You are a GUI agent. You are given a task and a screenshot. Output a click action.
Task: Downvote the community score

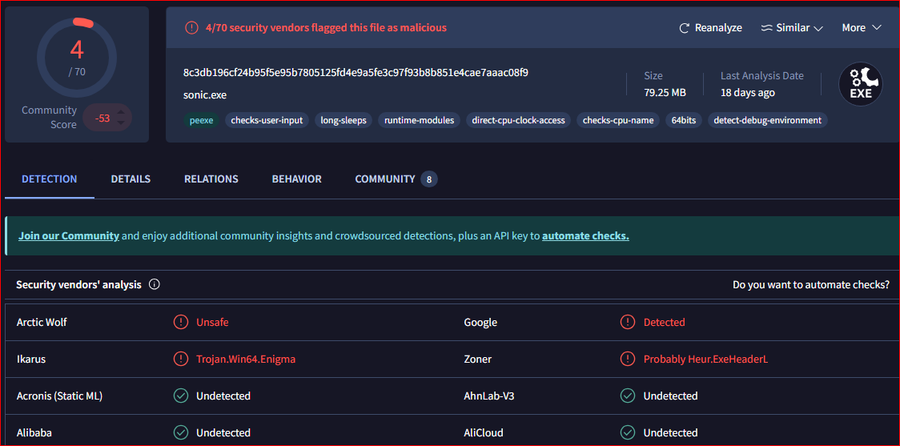point(122,123)
